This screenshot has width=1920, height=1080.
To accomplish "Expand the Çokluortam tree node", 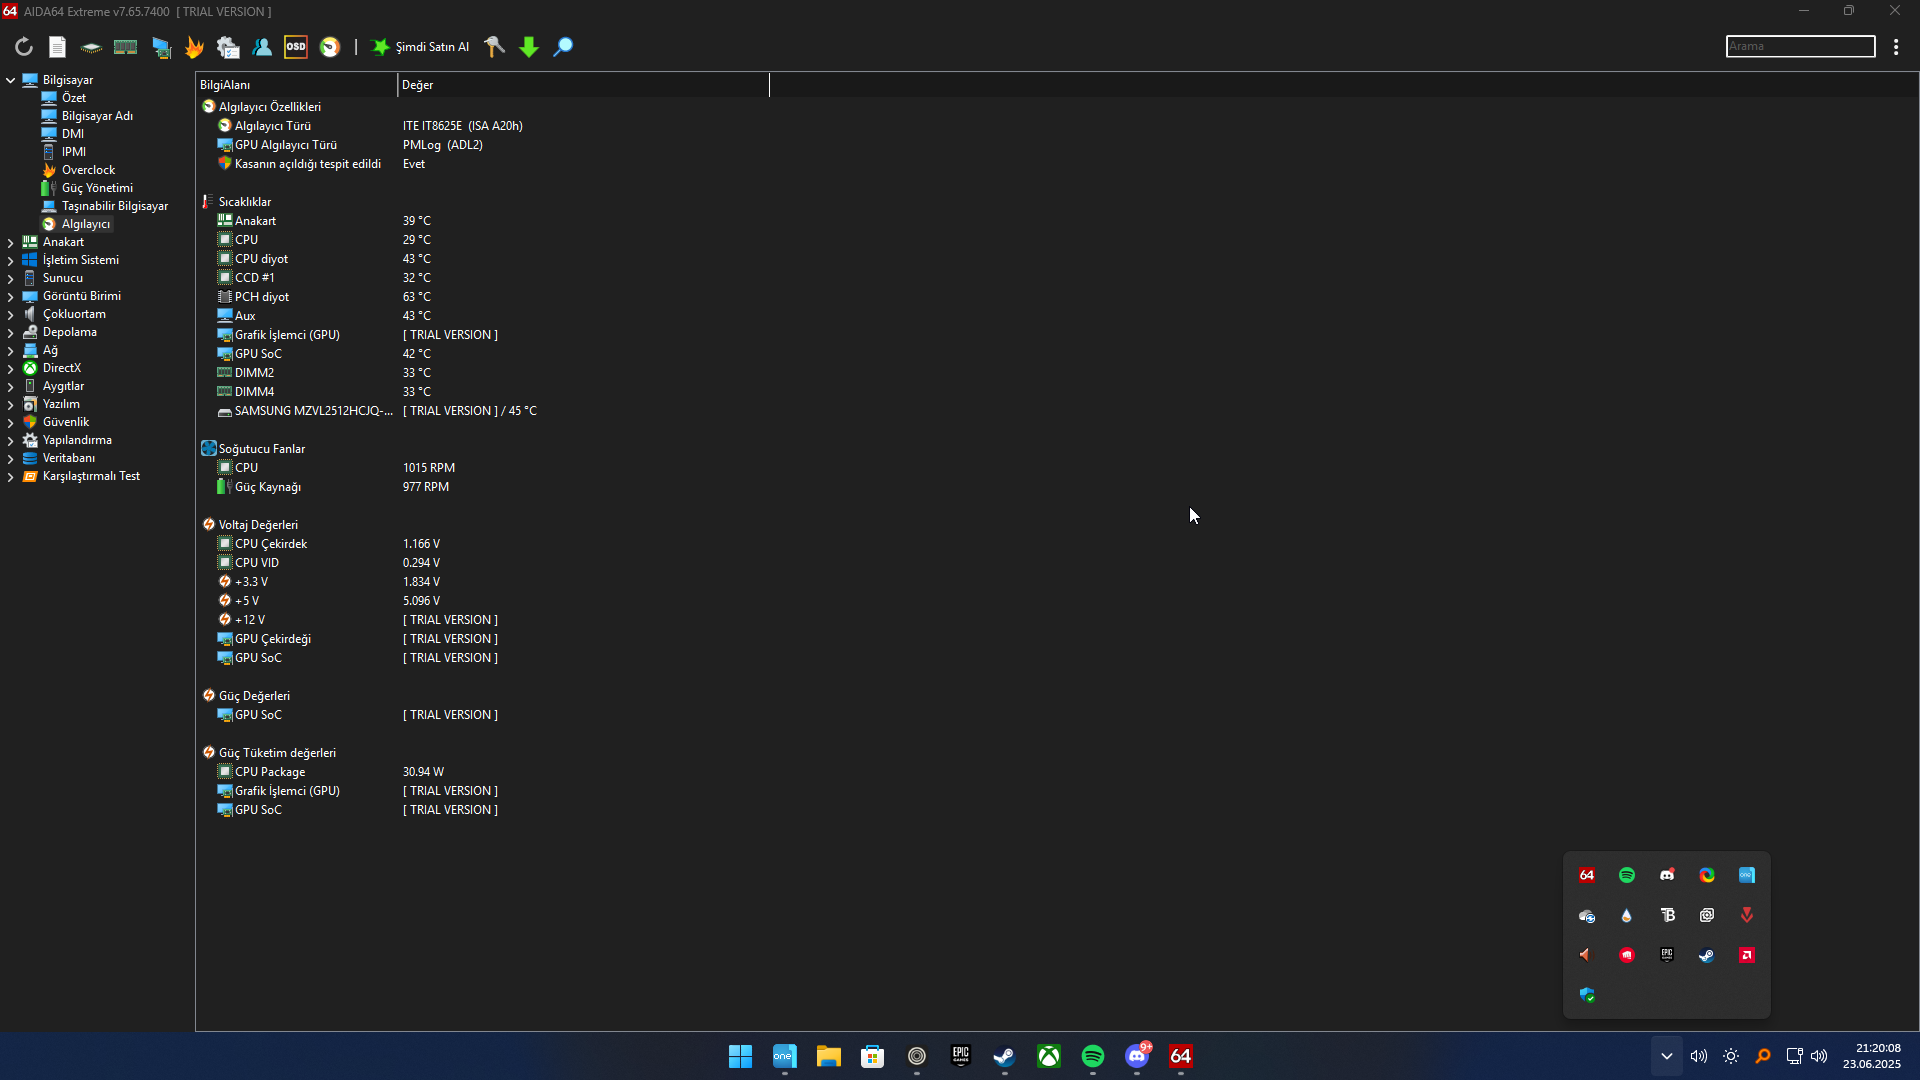I will (11, 314).
